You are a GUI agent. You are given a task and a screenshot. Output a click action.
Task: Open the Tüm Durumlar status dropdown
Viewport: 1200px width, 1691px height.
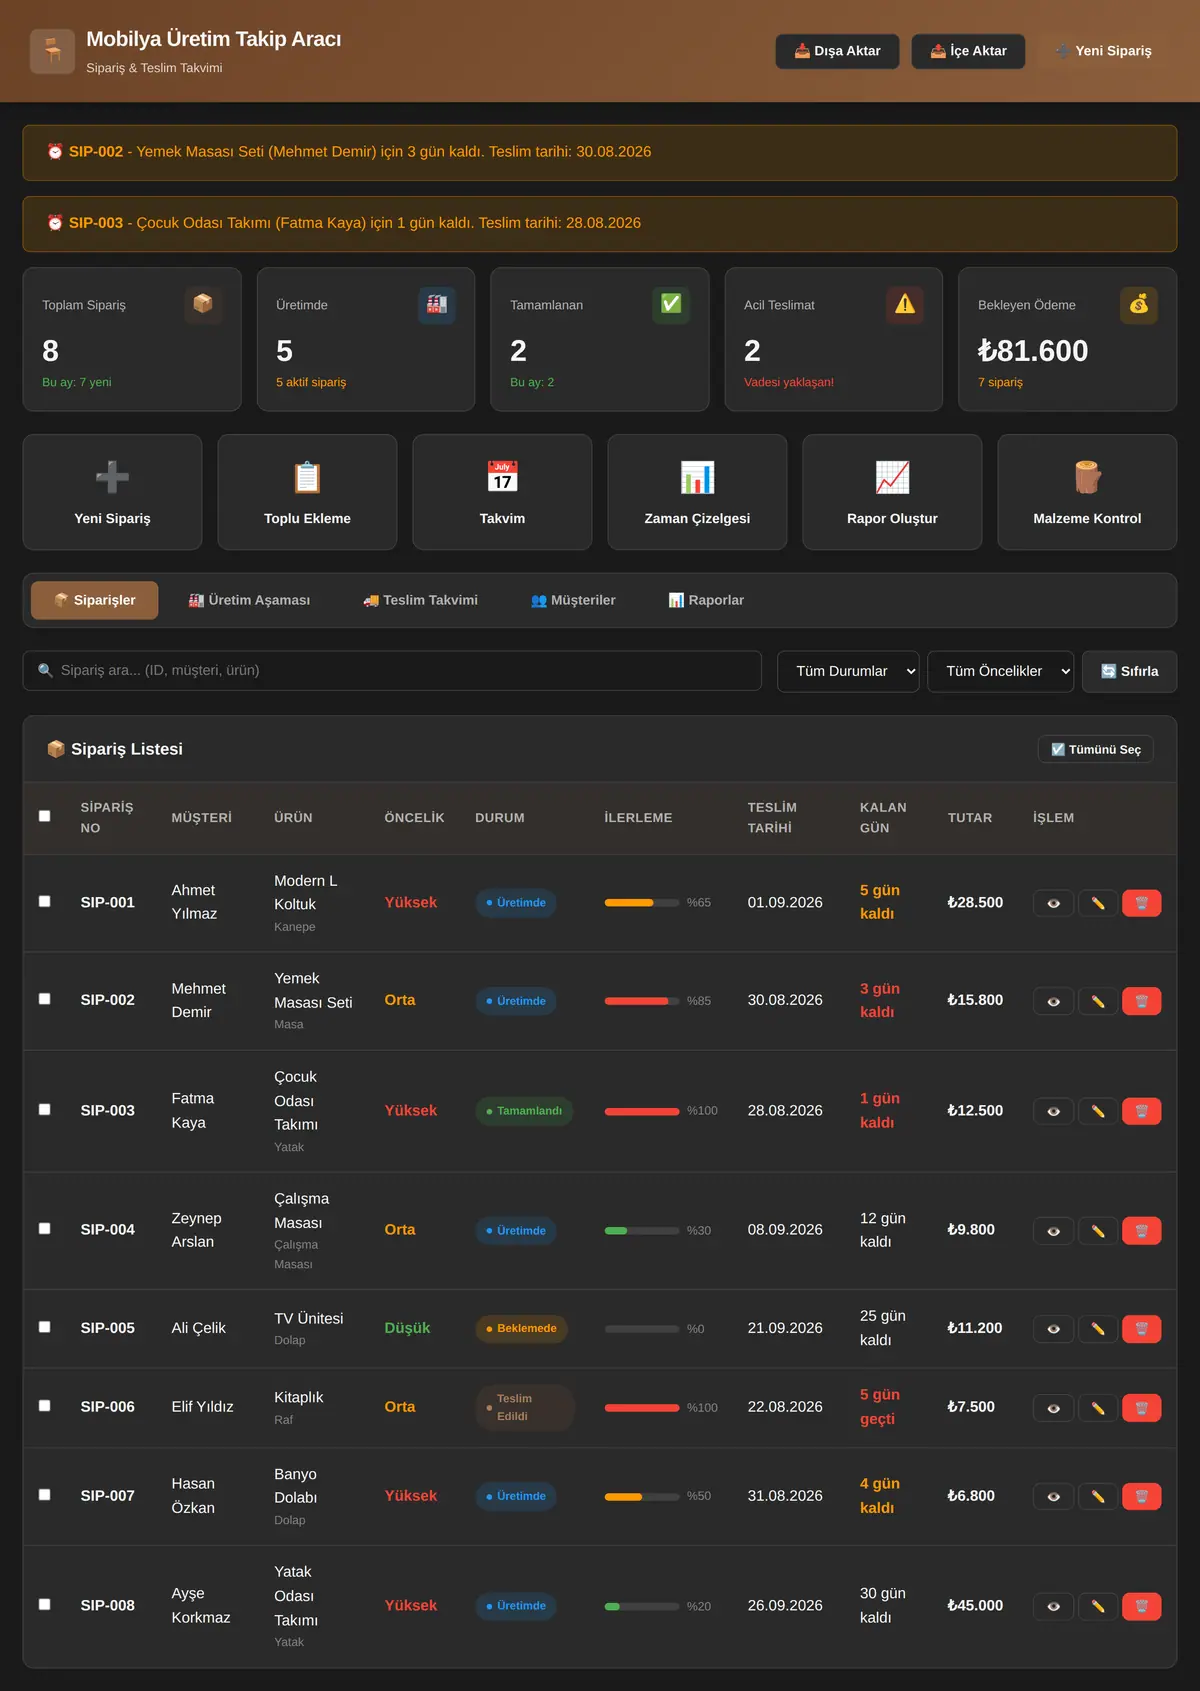point(848,671)
